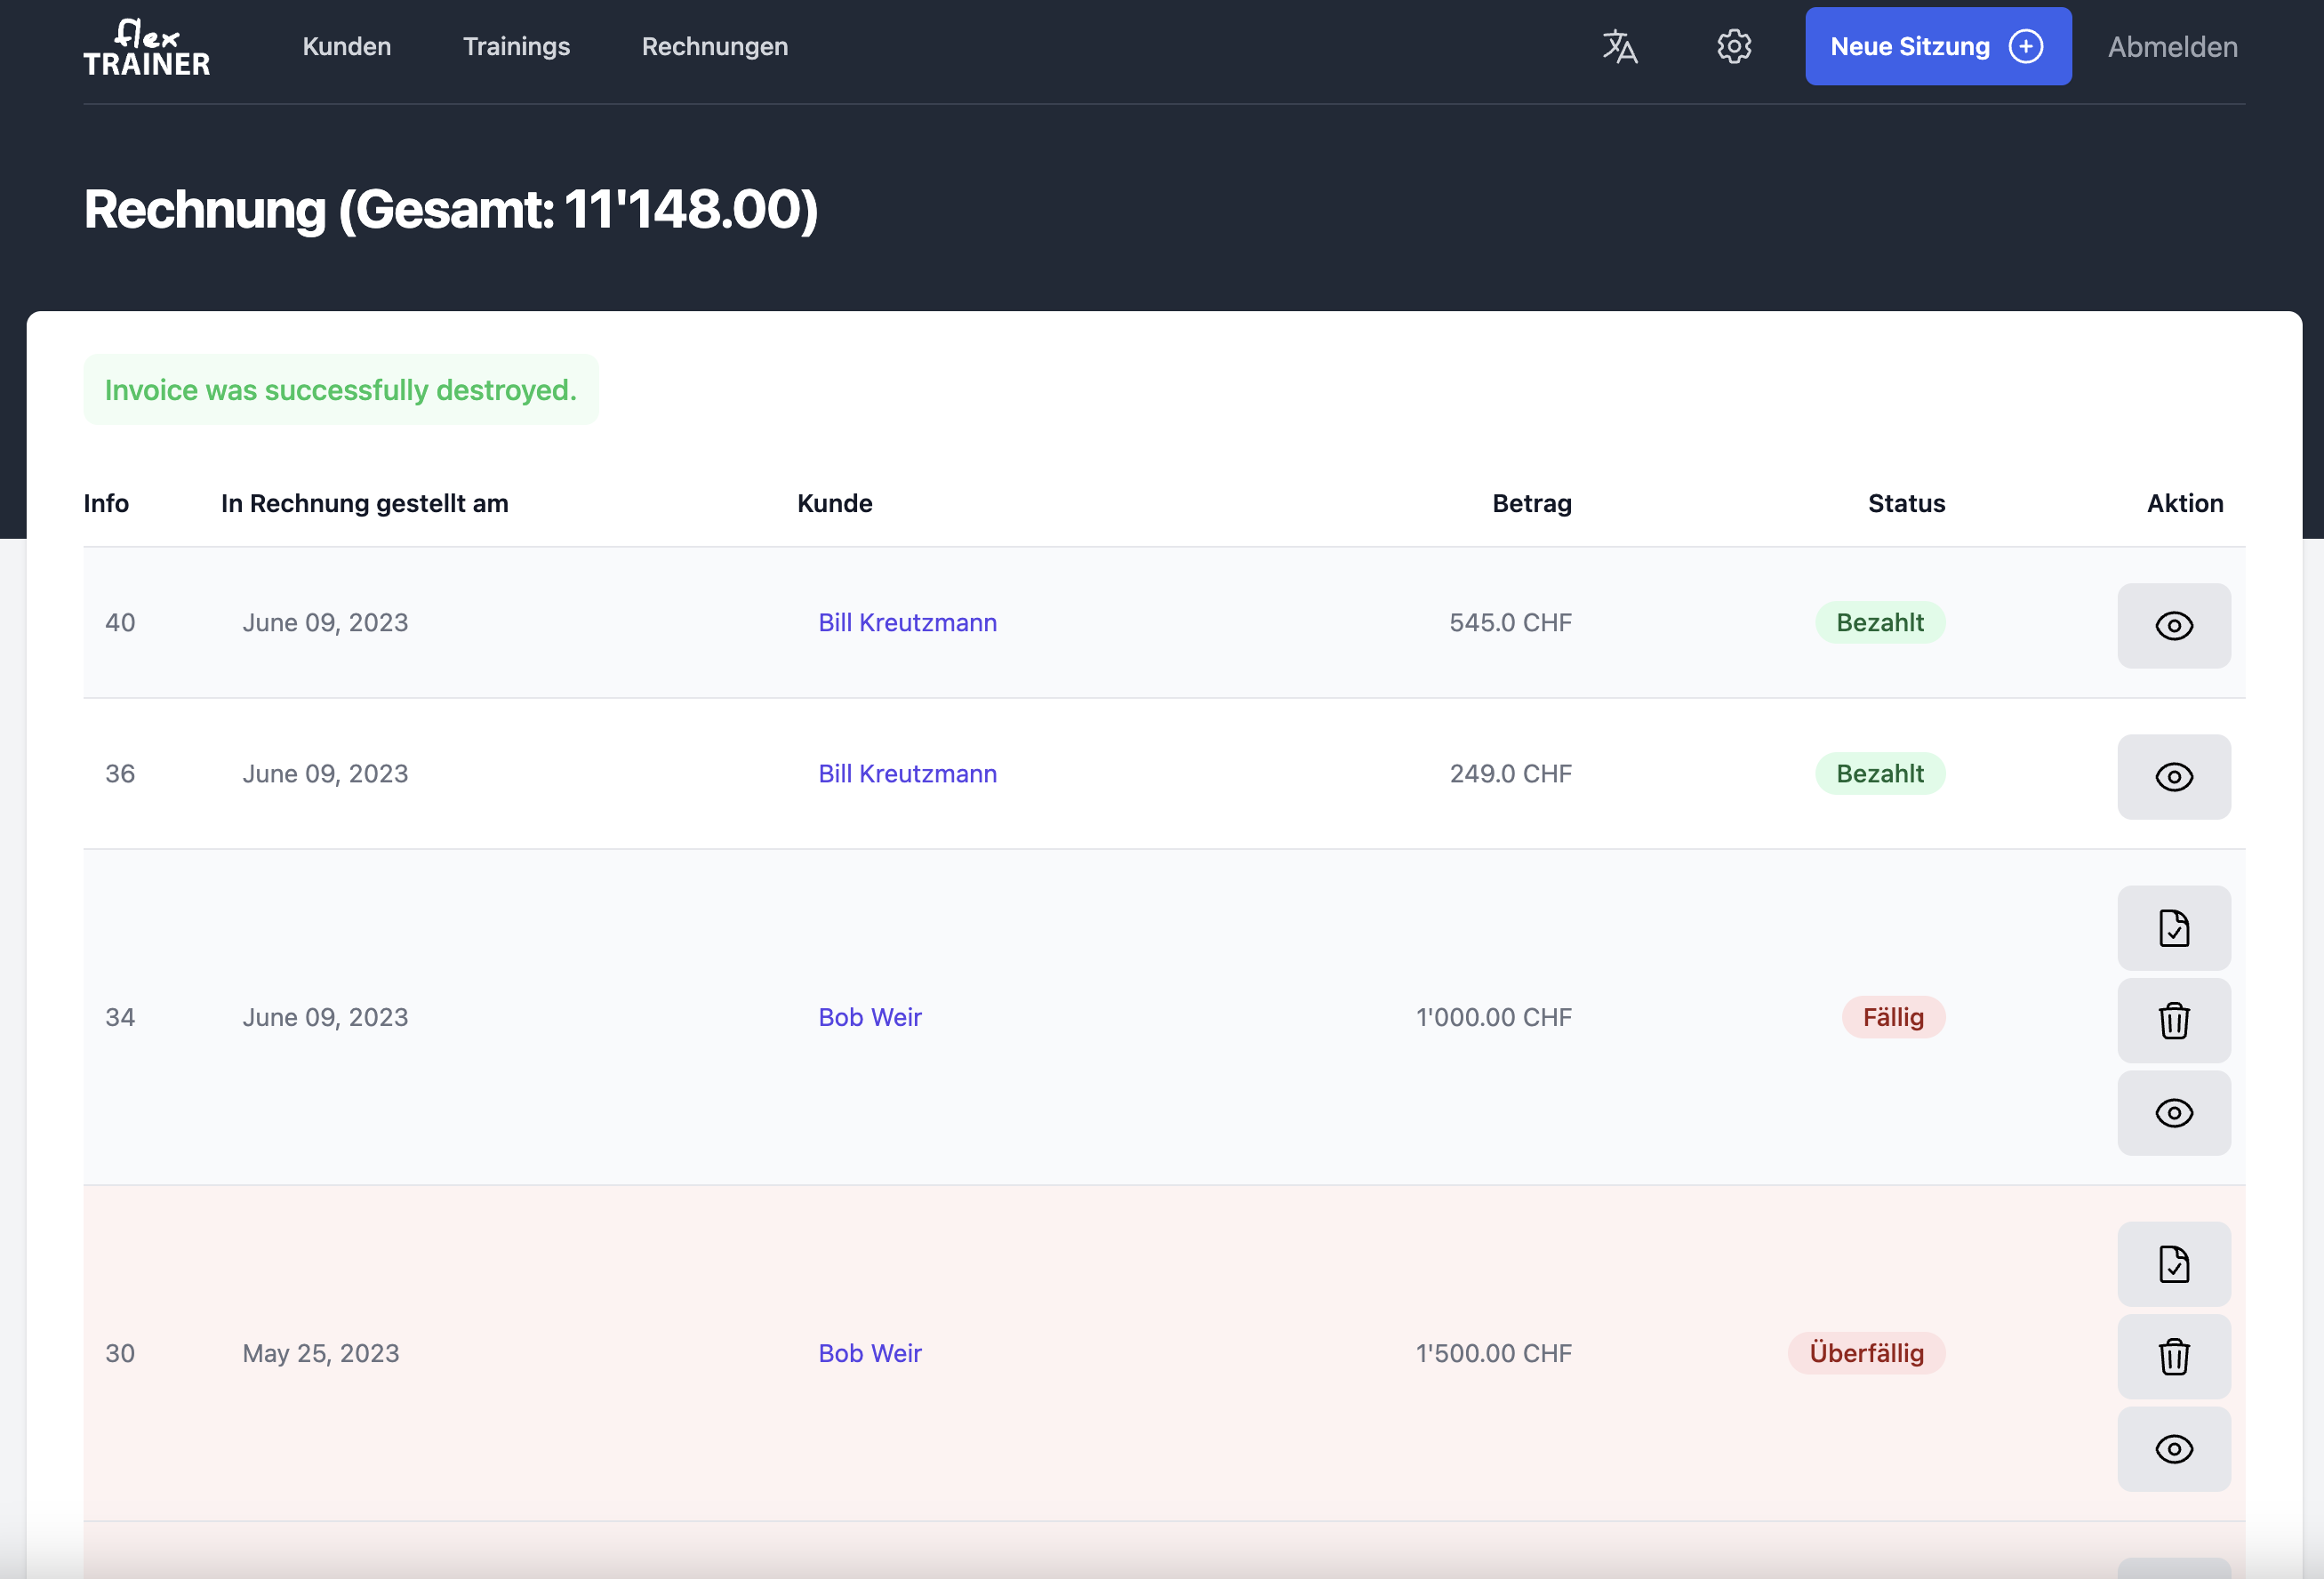This screenshot has height=1579, width=2324.
Task: Dismiss the invoice destroyed confirmation banner
Action: (341, 389)
